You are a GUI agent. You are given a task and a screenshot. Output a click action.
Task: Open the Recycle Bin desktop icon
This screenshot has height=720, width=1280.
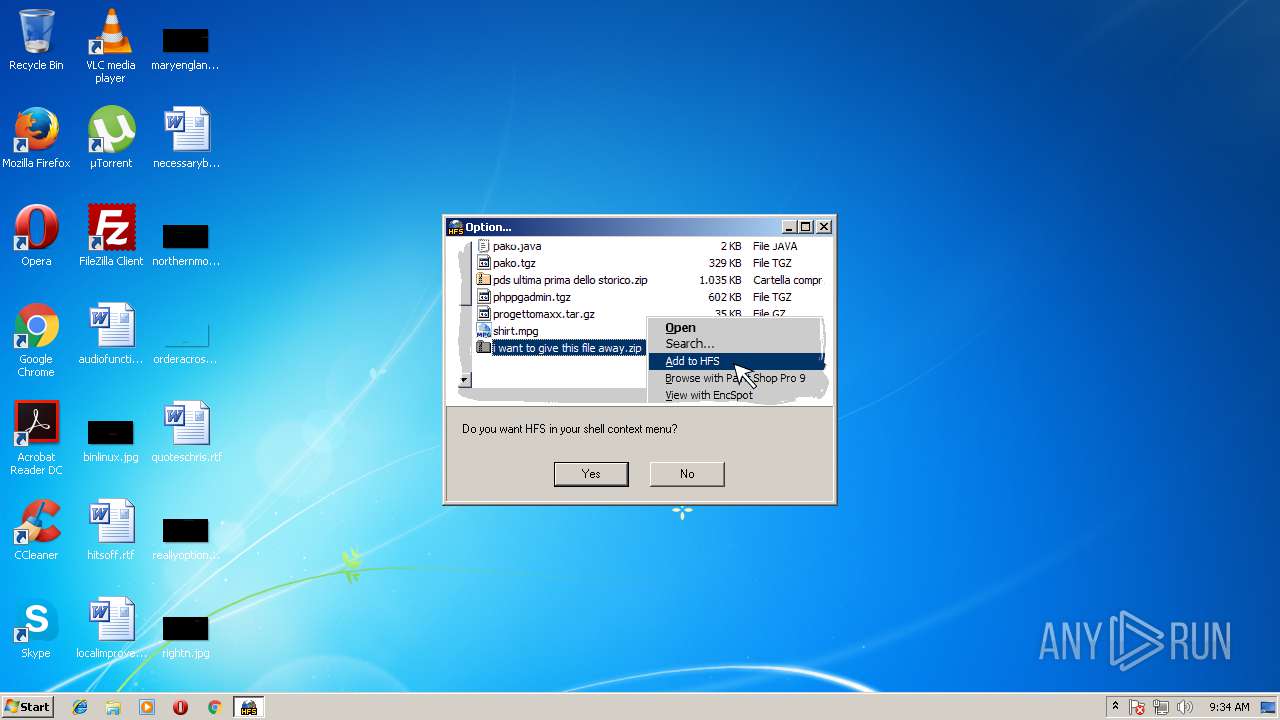click(x=36, y=40)
